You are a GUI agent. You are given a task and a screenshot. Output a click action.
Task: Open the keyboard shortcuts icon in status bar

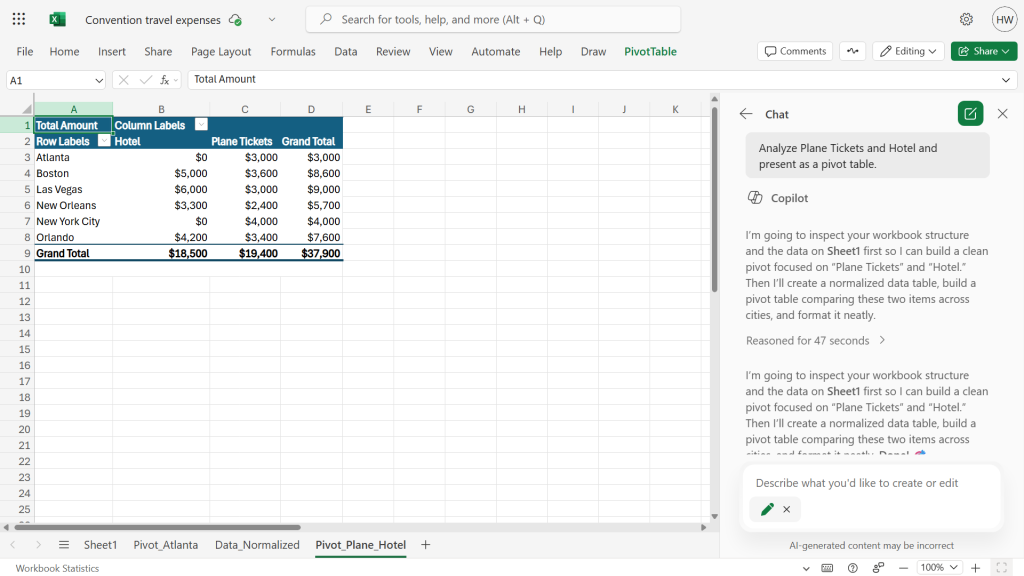(x=826, y=568)
